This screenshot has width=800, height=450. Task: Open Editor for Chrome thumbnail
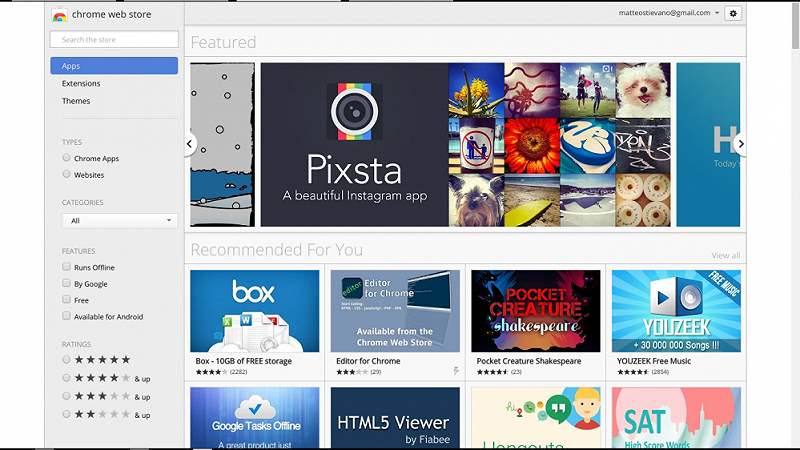(395, 311)
